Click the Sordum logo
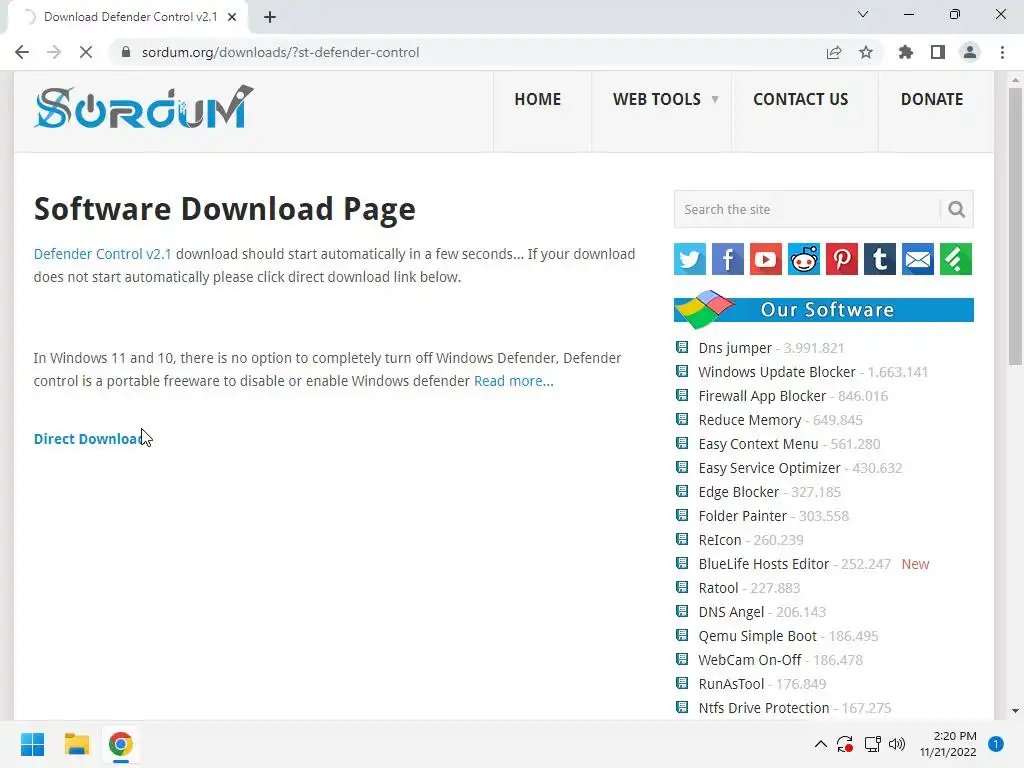This screenshot has height=768, width=1024. pos(143,108)
